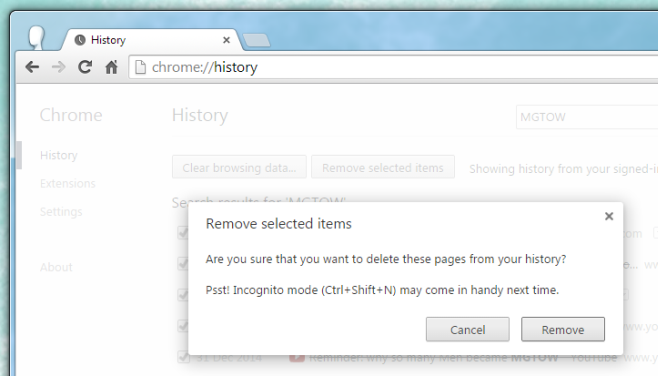Click the Chrome profile avatar icon
The height and width of the screenshot is (376, 658).
tap(37, 37)
